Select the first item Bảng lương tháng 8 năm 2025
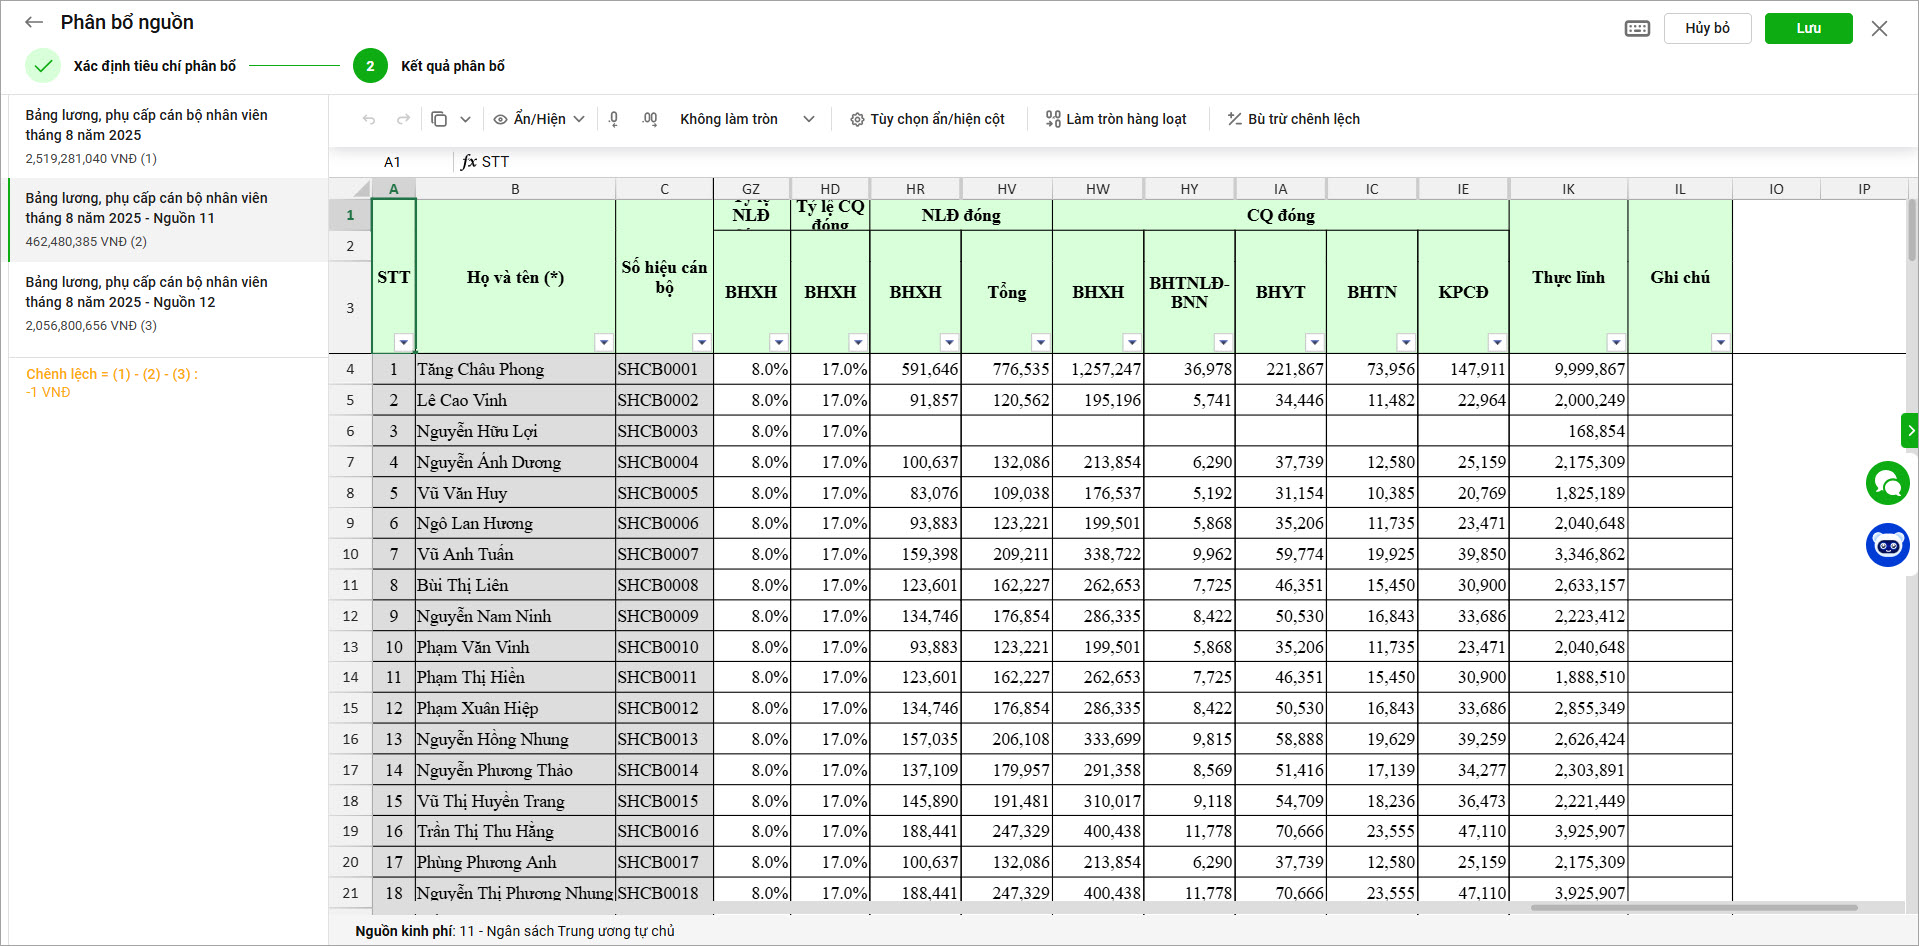This screenshot has width=1919, height=946. click(168, 136)
